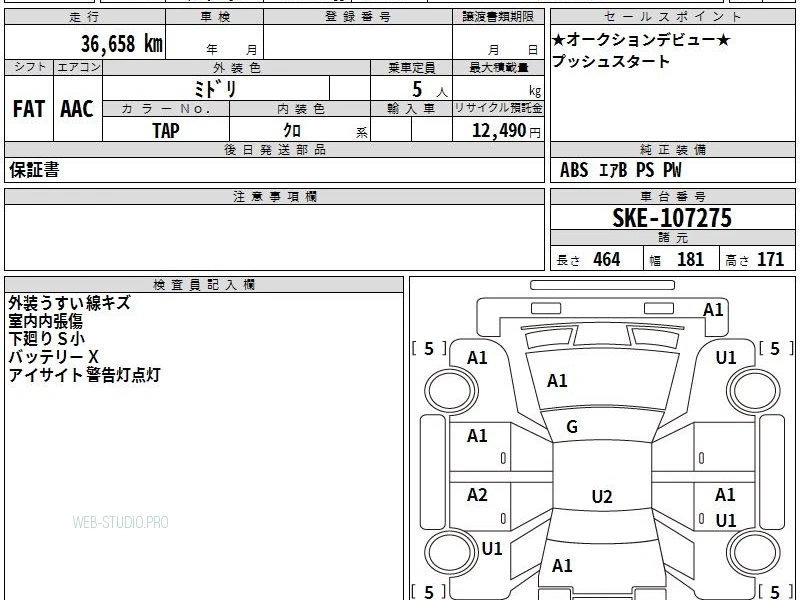Screen dimensions: 800x600
Task: Select the プッシュスタート sales point line
Action: point(611,61)
